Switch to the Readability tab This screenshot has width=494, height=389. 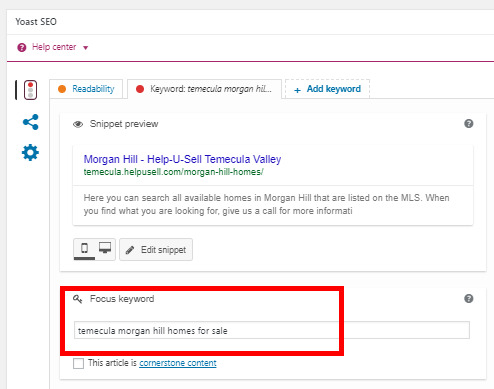86,89
